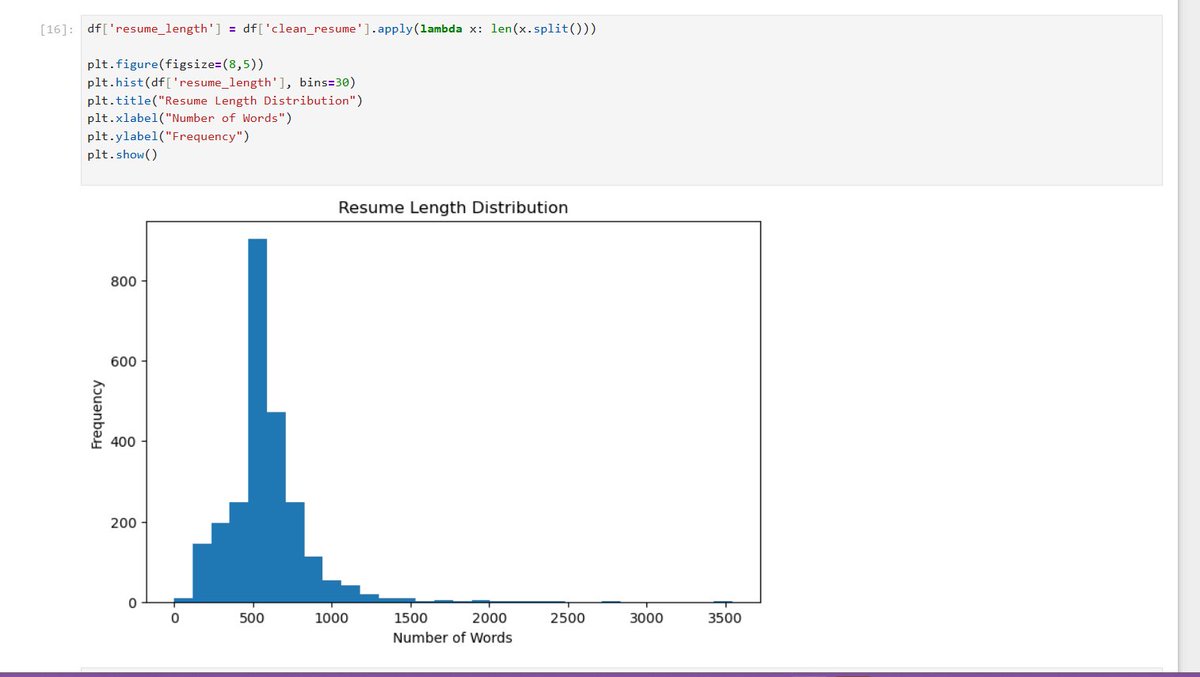
Task: Click the plt.hist bins=30 line
Action: [x=221, y=82]
